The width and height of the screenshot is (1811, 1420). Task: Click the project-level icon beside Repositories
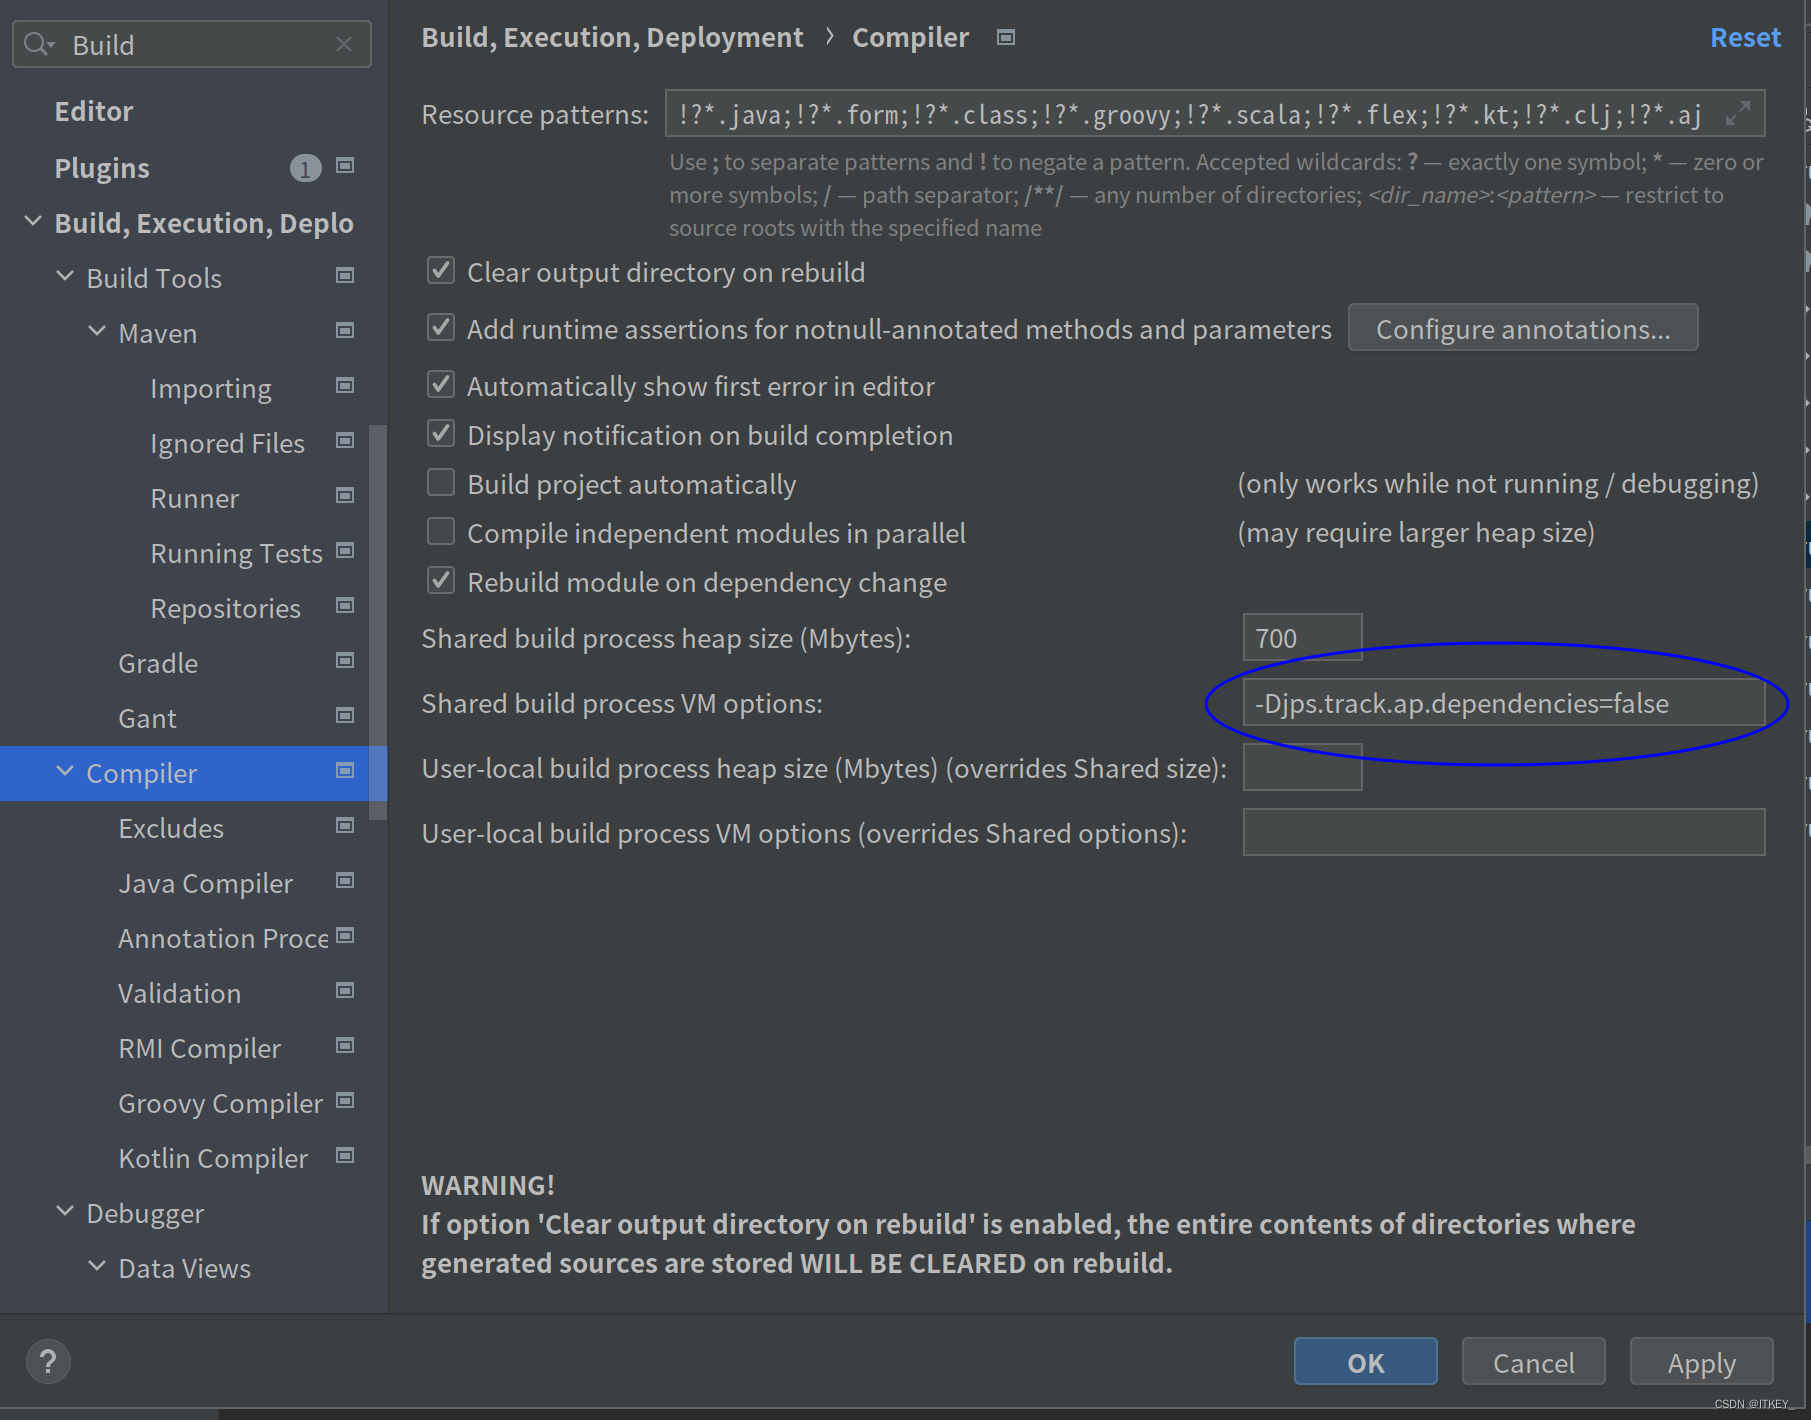[345, 606]
